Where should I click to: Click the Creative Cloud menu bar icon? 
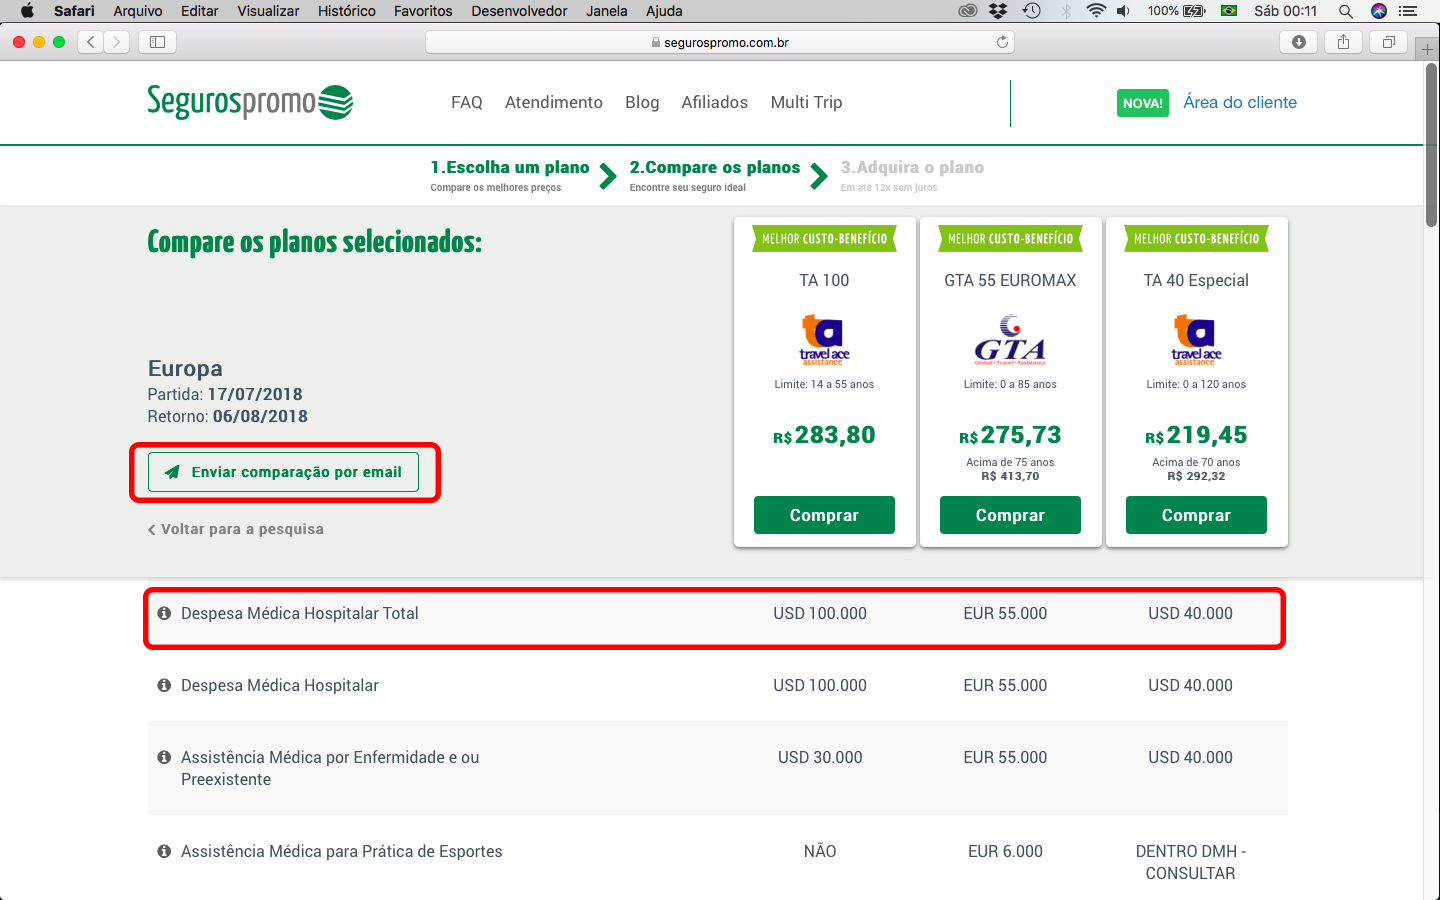967,11
